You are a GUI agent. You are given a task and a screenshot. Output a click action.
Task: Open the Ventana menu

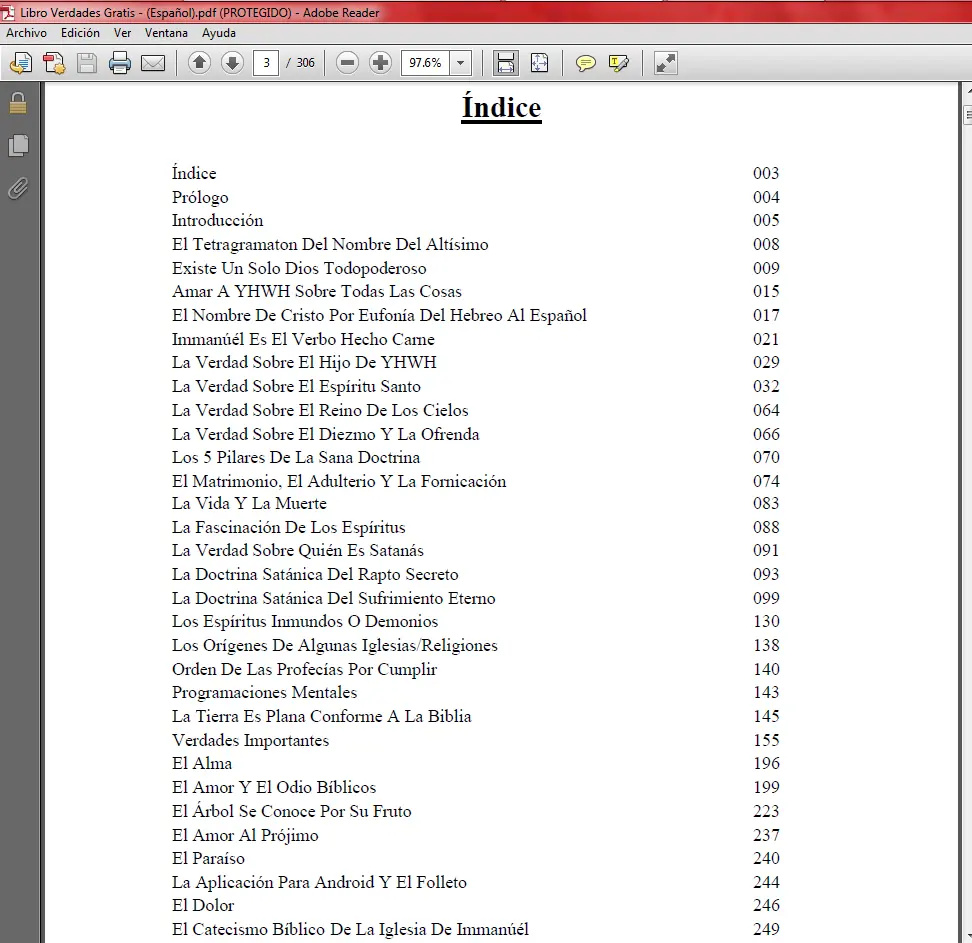coord(166,33)
